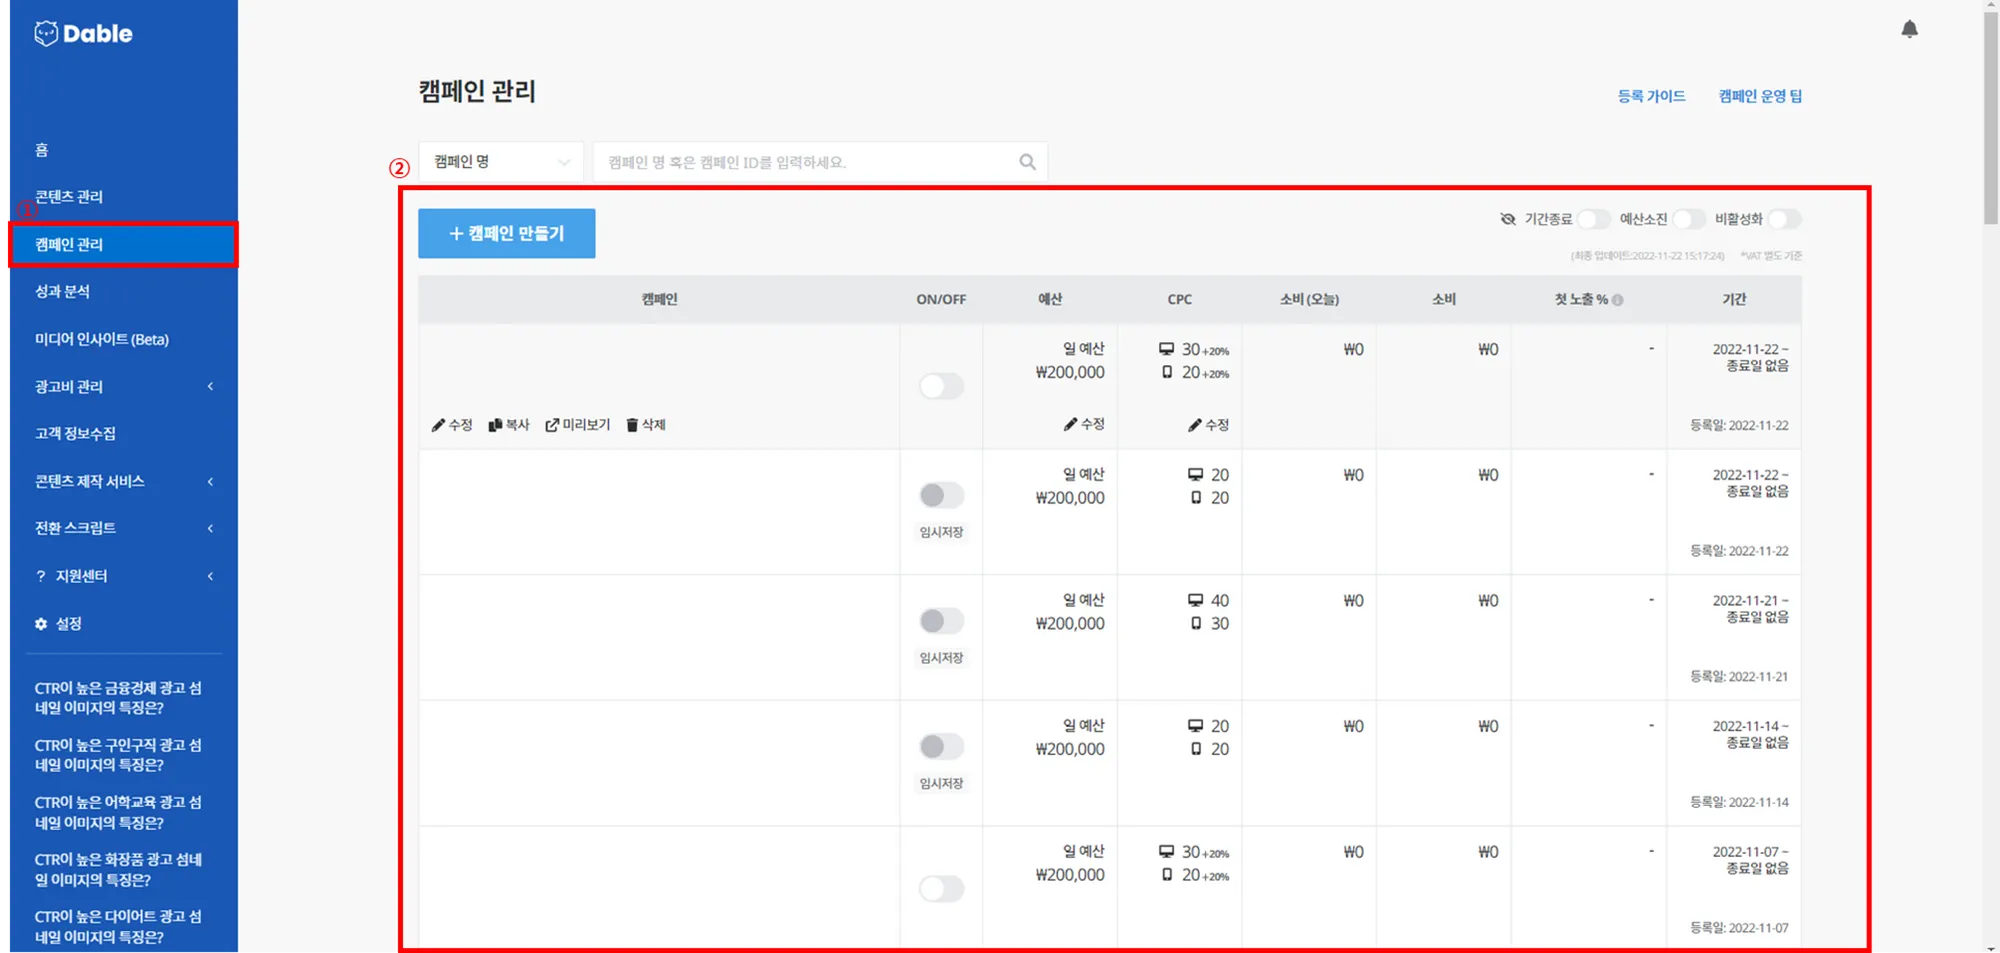Open the 캠페인 명 search type dropdown
The image size is (2000, 953).
(501, 162)
